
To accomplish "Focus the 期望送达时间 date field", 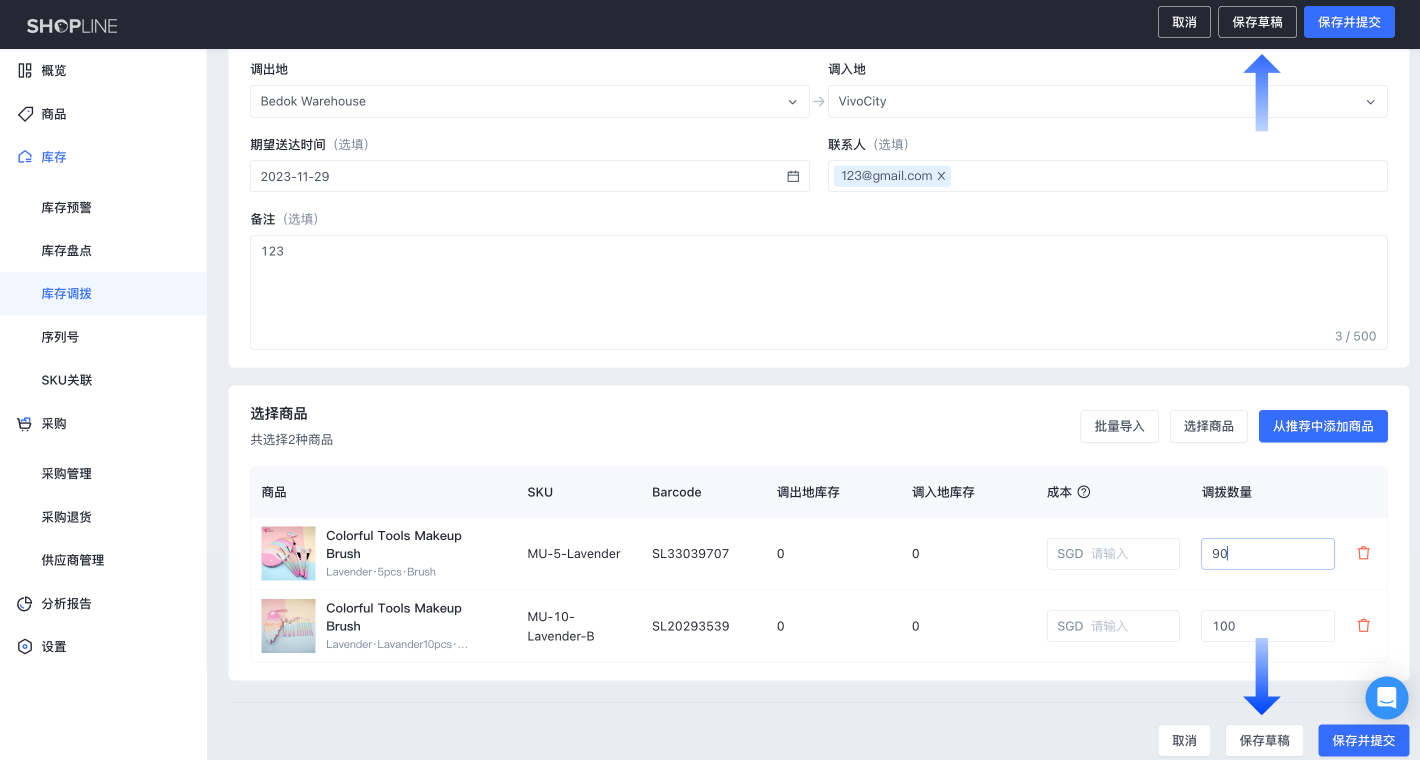I will click(x=530, y=176).
